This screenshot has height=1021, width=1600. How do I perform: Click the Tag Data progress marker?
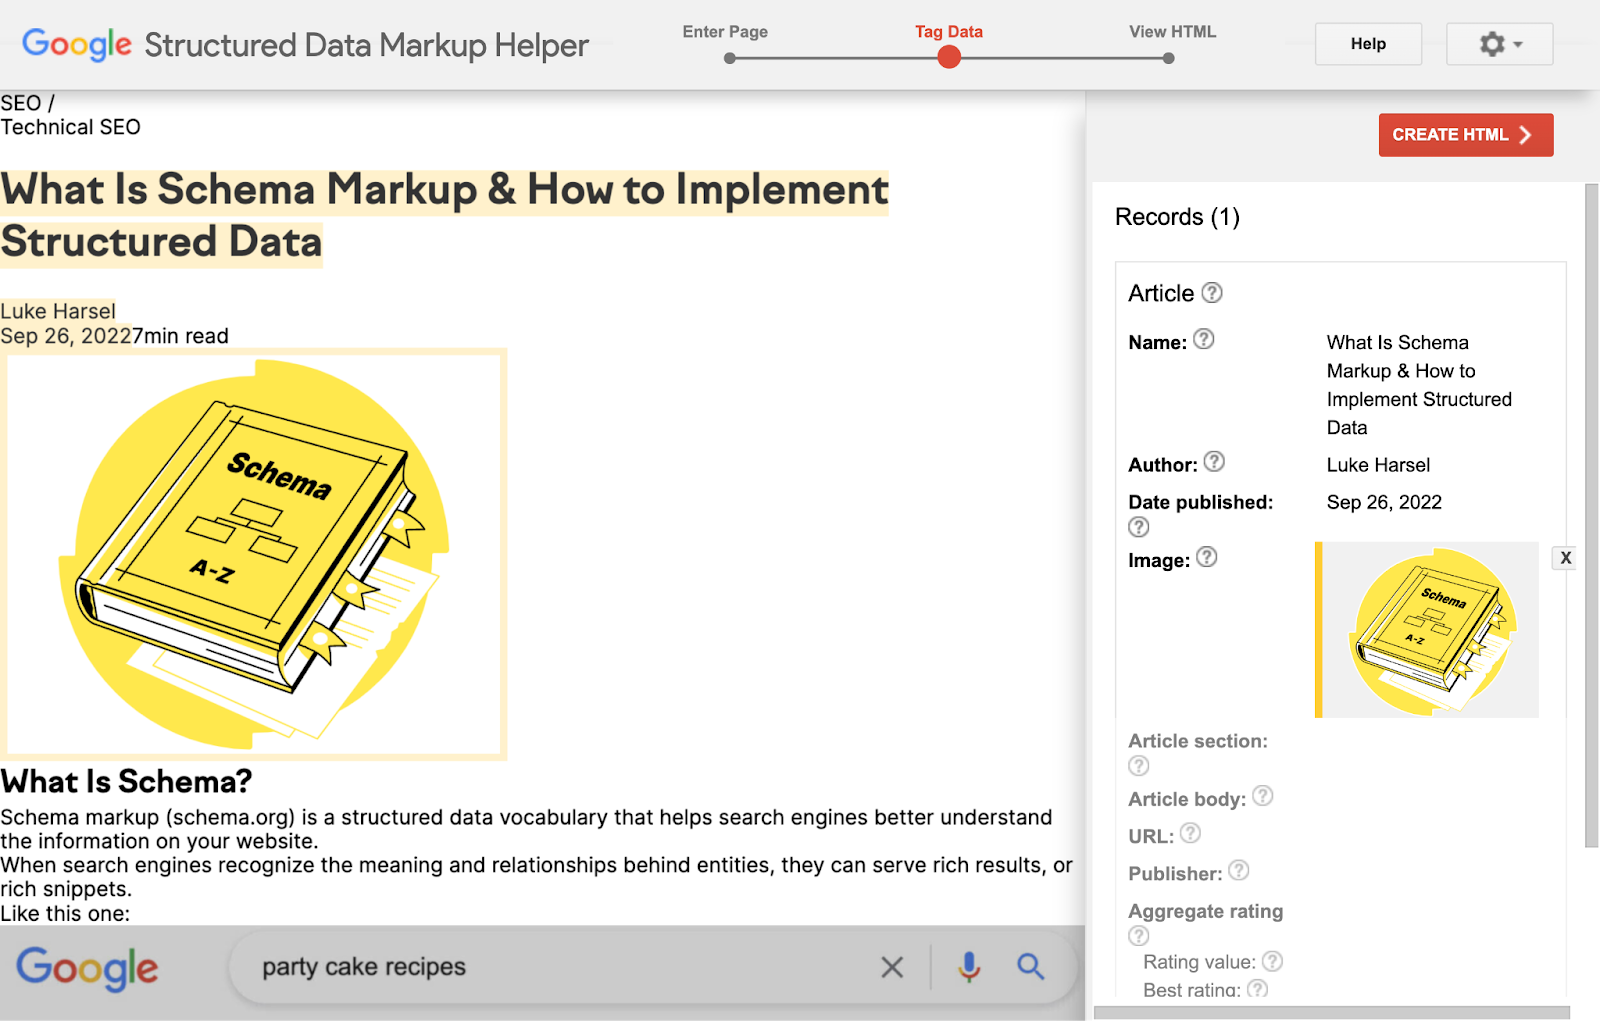948,57
